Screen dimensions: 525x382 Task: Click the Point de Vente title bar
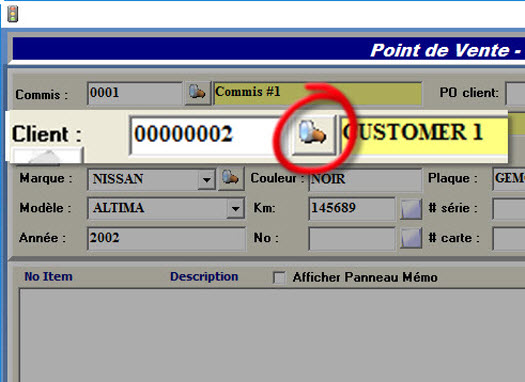[x=269, y=49]
